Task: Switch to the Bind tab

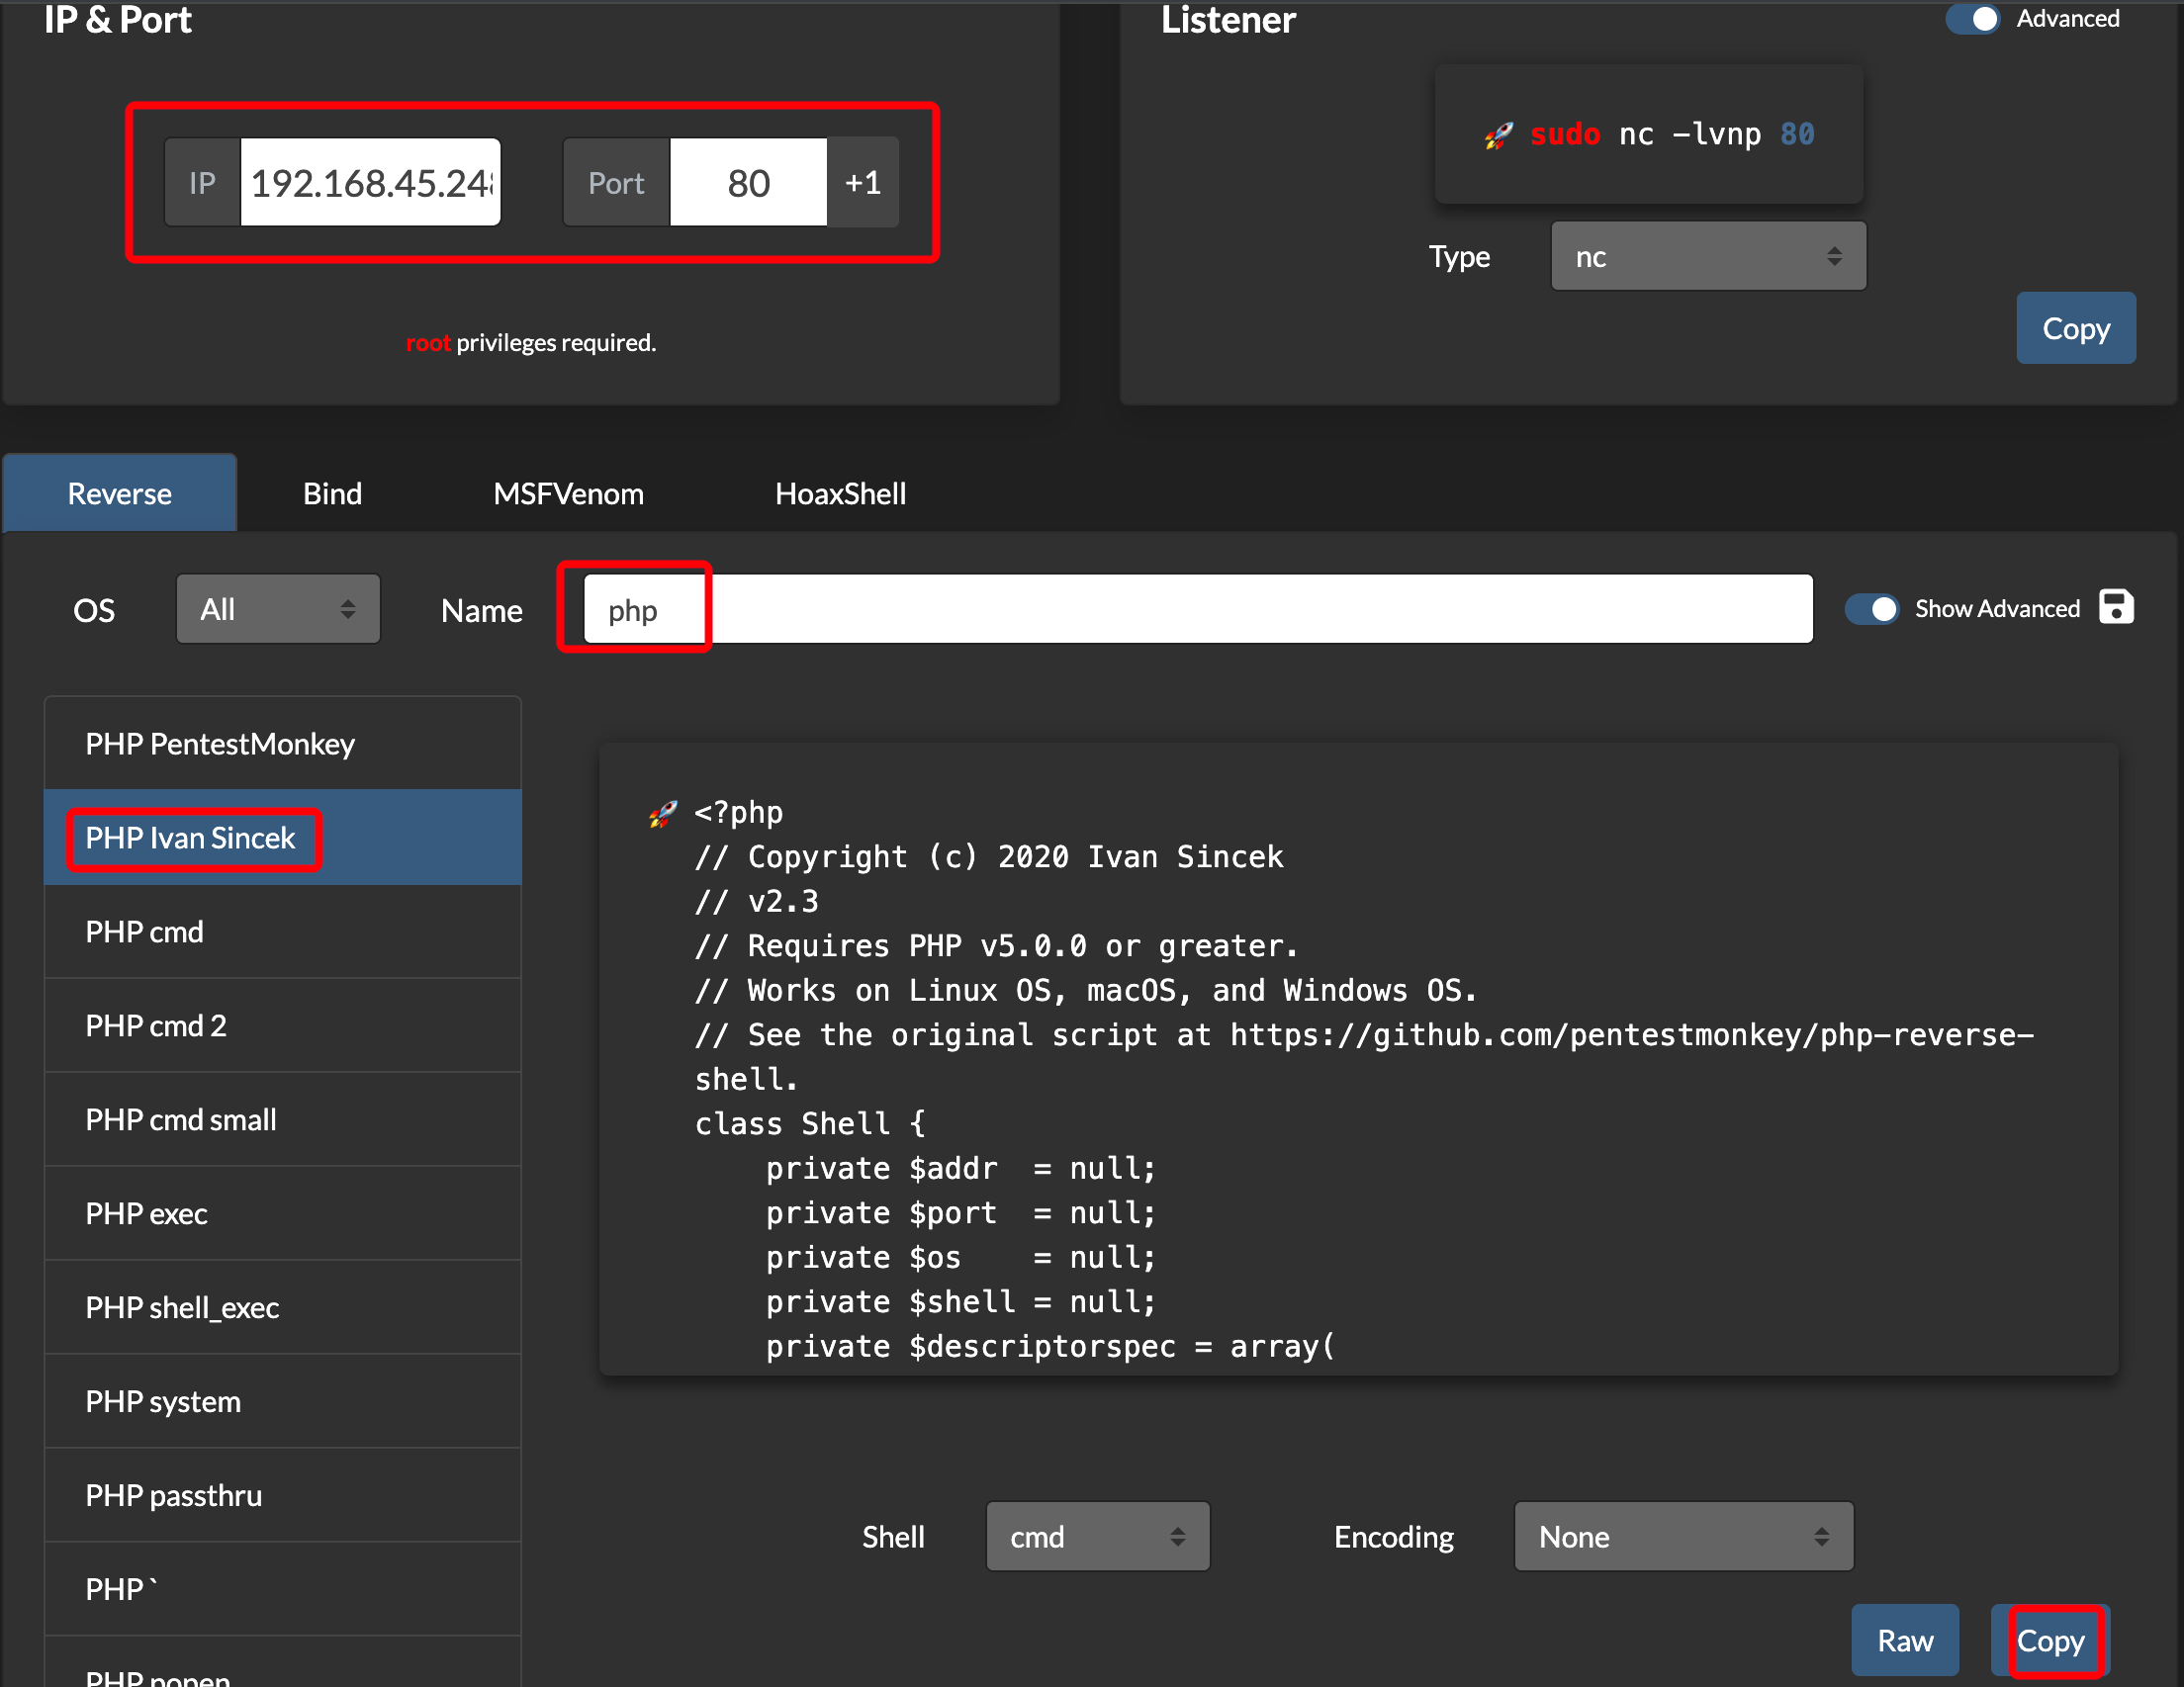Action: (x=332, y=494)
